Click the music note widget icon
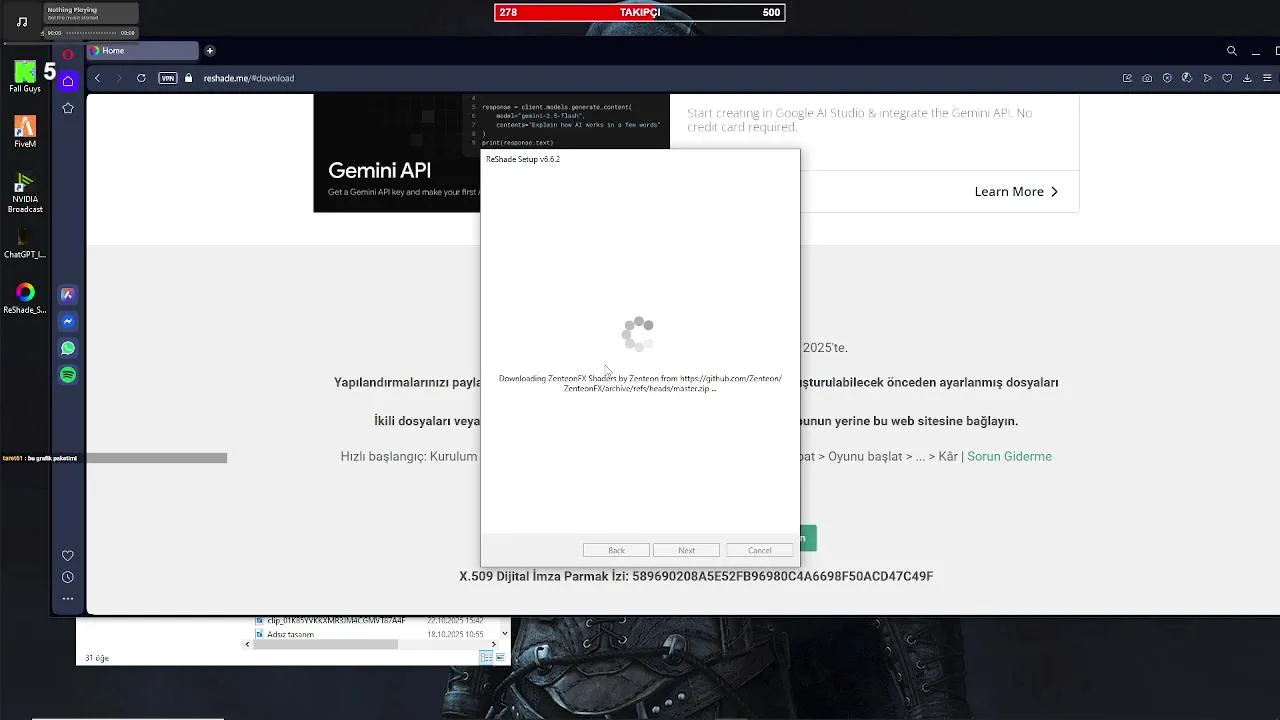The height and width of the screenshot is (720, 1280). click(22, 21)
